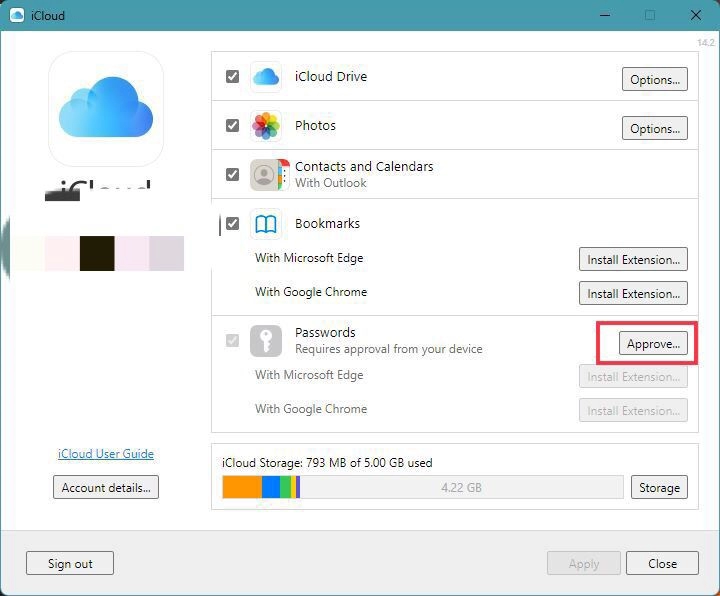720x596 pixels.
Task: Click the iCloud Drive cloud icon
Action: (x=266, y=77)
